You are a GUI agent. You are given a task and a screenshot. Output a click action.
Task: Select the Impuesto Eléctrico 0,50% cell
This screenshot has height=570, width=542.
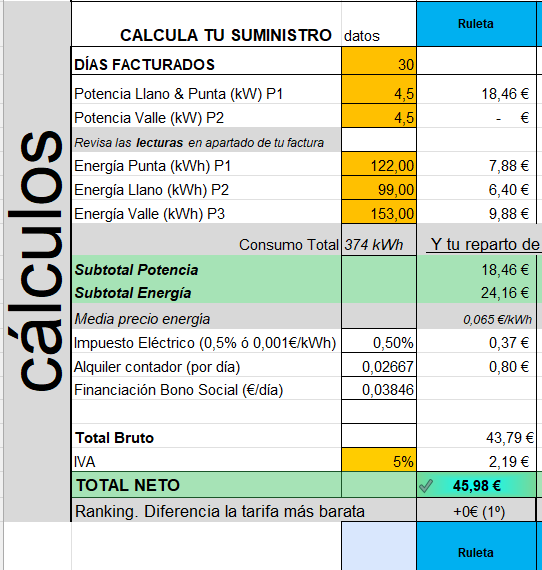[x=379, y=341]
